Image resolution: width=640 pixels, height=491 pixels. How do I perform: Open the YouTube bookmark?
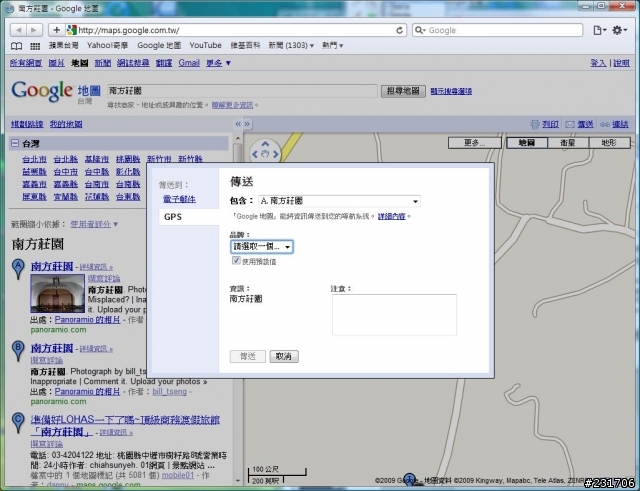pos(205,45)
